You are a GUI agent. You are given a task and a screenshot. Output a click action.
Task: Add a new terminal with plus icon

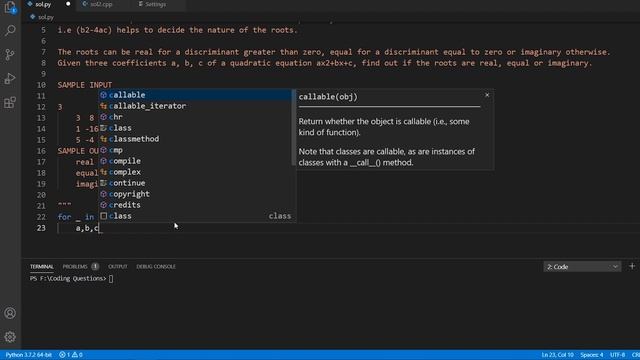(632, 266)
